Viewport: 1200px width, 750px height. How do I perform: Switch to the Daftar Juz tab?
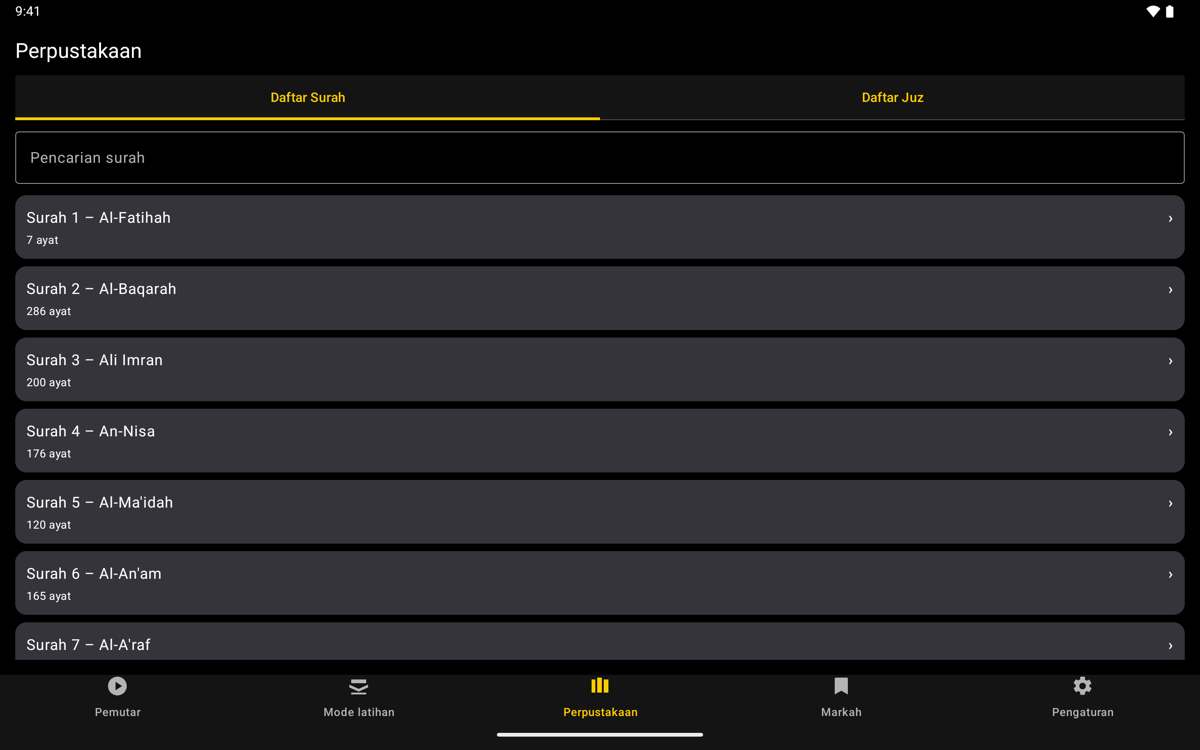pos(892,98)
